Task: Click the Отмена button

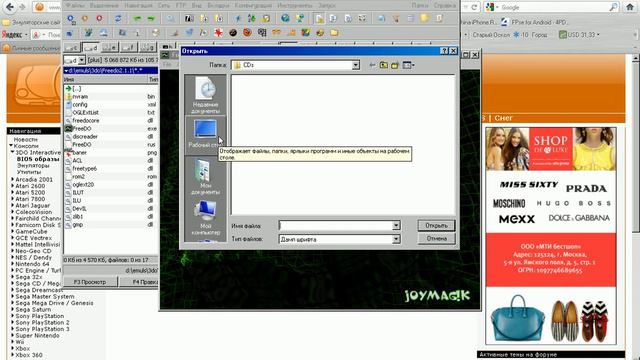Action: tap(436, 239)
